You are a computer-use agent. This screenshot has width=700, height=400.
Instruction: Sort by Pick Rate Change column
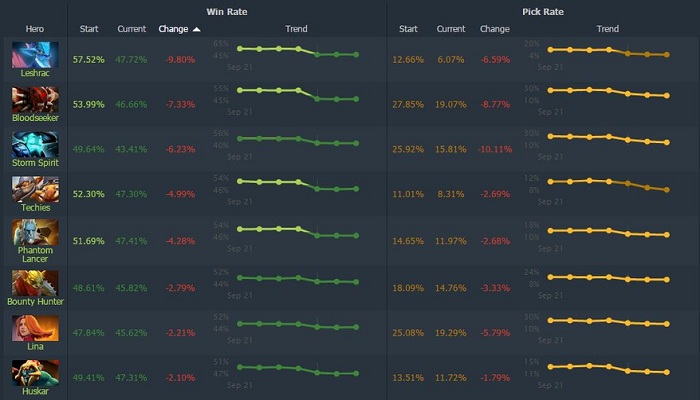[x=494, y=29]
